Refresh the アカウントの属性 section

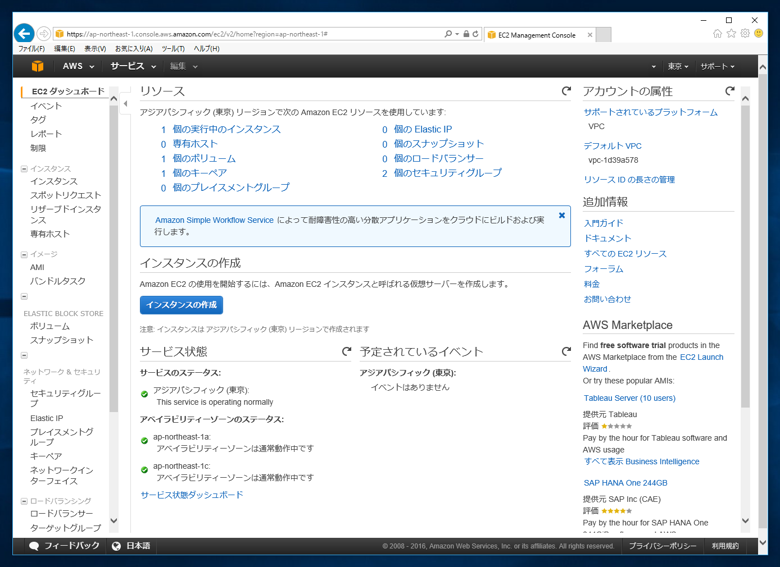[x=730, y=91]
